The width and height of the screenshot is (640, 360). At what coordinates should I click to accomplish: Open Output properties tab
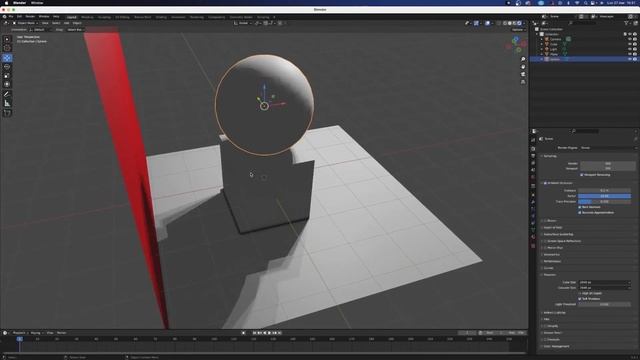point(533,156)
